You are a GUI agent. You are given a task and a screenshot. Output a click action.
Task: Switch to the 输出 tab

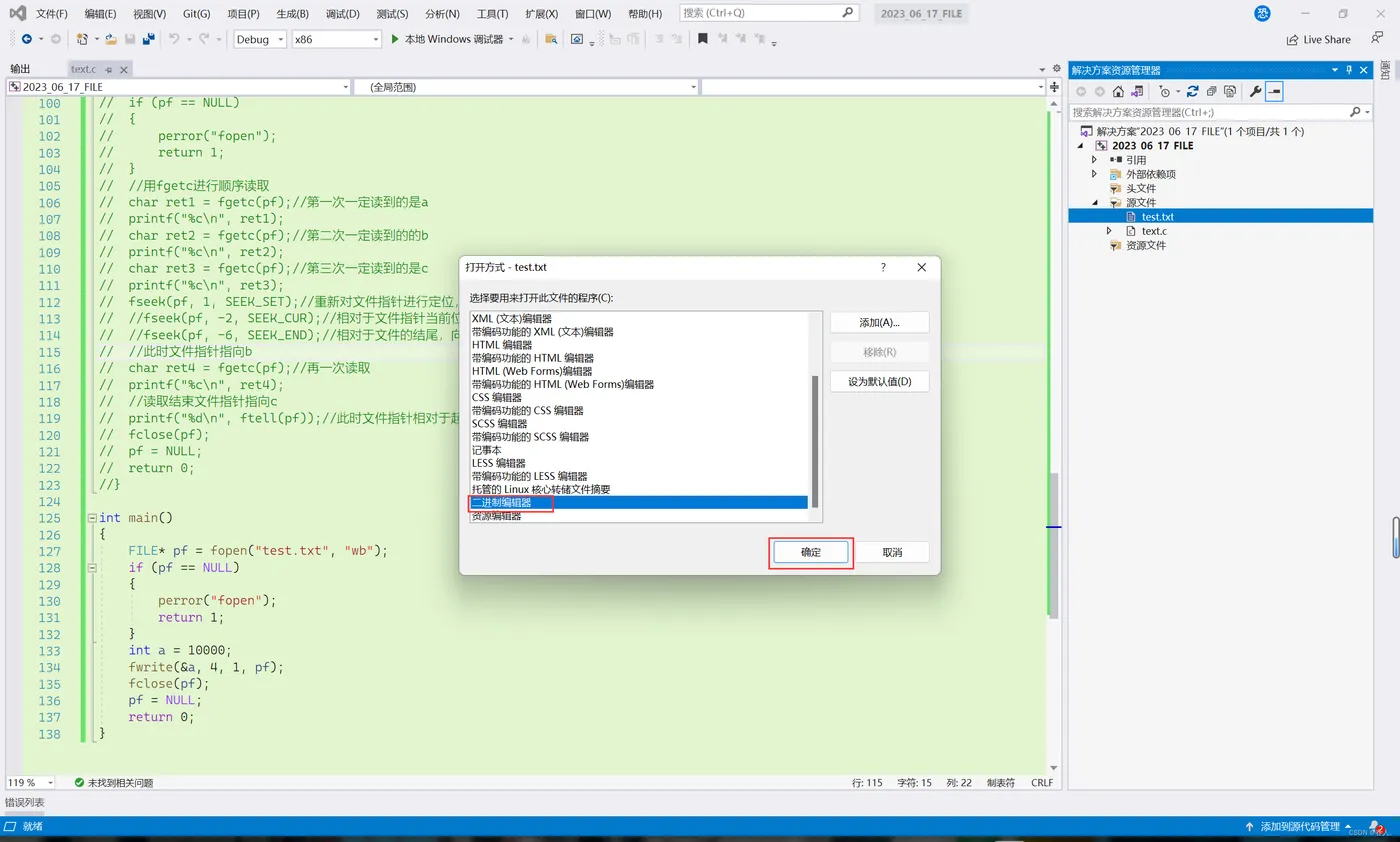click(x=20, y=69)
